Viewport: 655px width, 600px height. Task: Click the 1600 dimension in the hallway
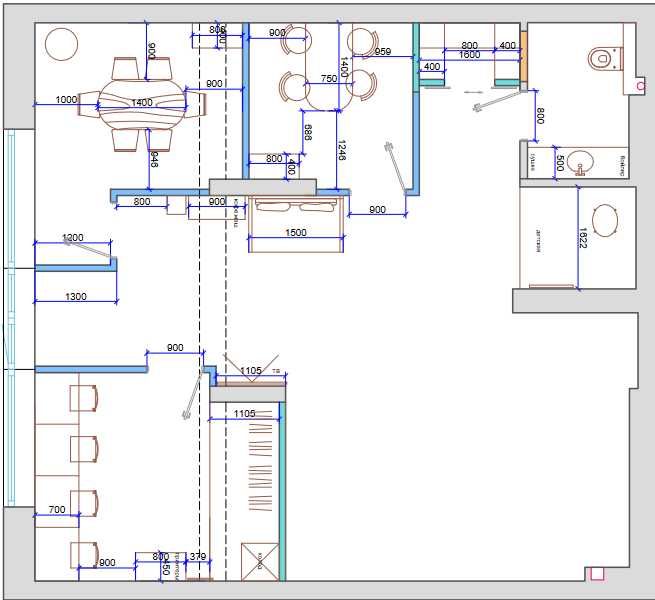(470, 55)
